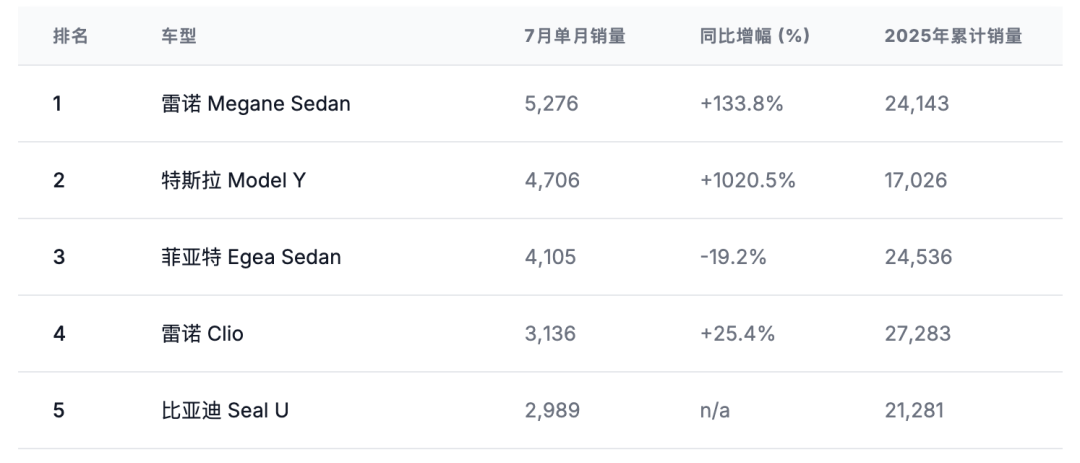Click the 21,281 cumulative sales cell
Image resolution: width=1080 pixels, height=463 pixels.
pos(914,410)
